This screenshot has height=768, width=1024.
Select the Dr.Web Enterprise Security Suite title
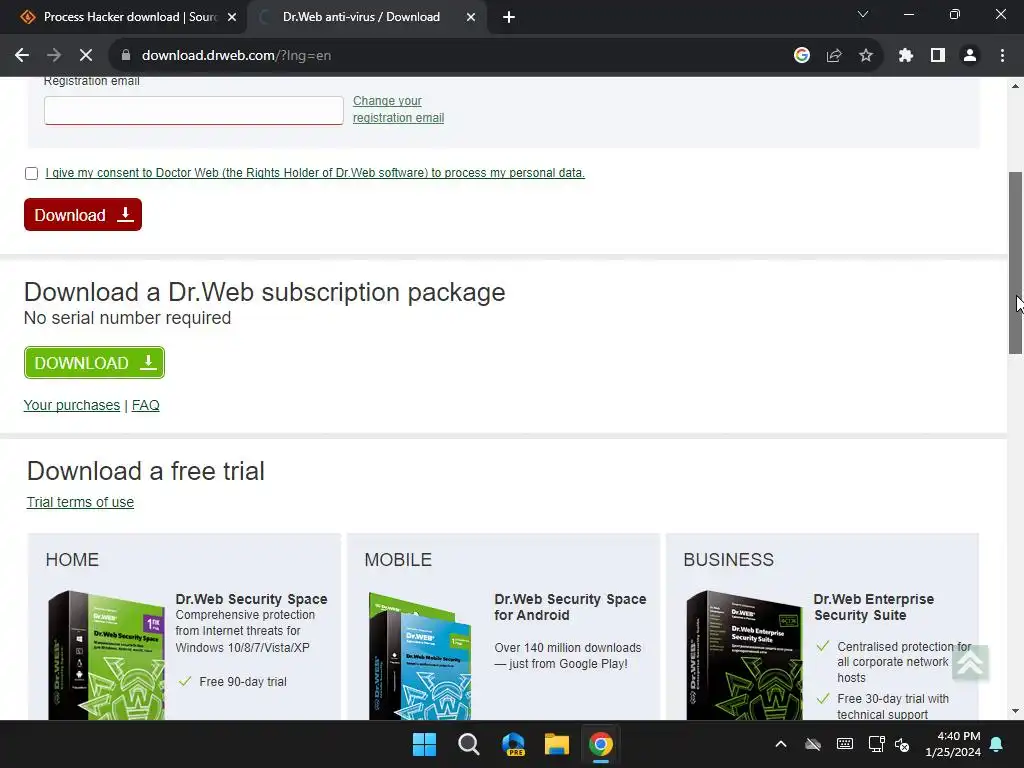pos(874,607)
